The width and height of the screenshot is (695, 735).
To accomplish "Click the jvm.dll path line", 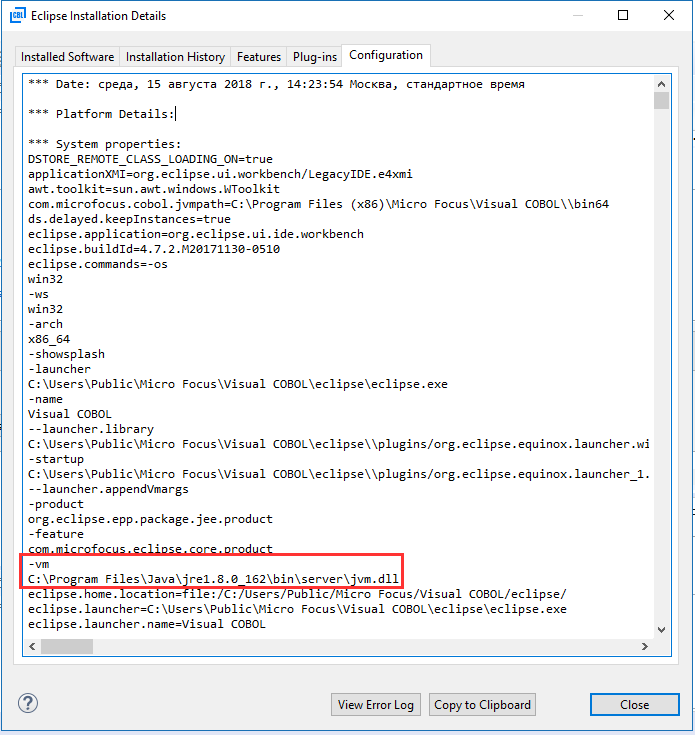I will click(213, 579).
